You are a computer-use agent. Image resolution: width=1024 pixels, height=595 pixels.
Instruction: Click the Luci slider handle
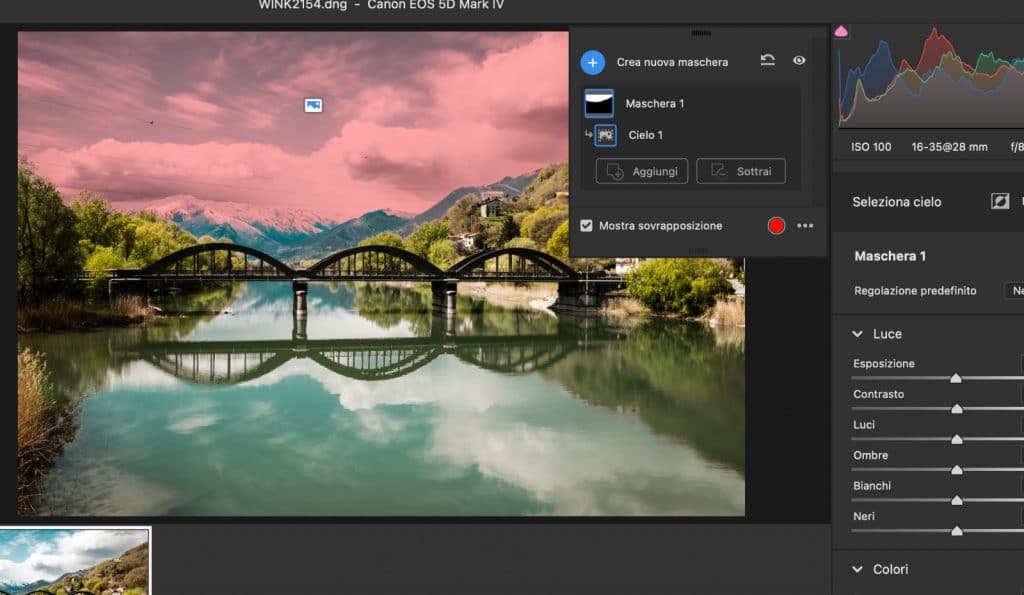click(x=957, y=440)
